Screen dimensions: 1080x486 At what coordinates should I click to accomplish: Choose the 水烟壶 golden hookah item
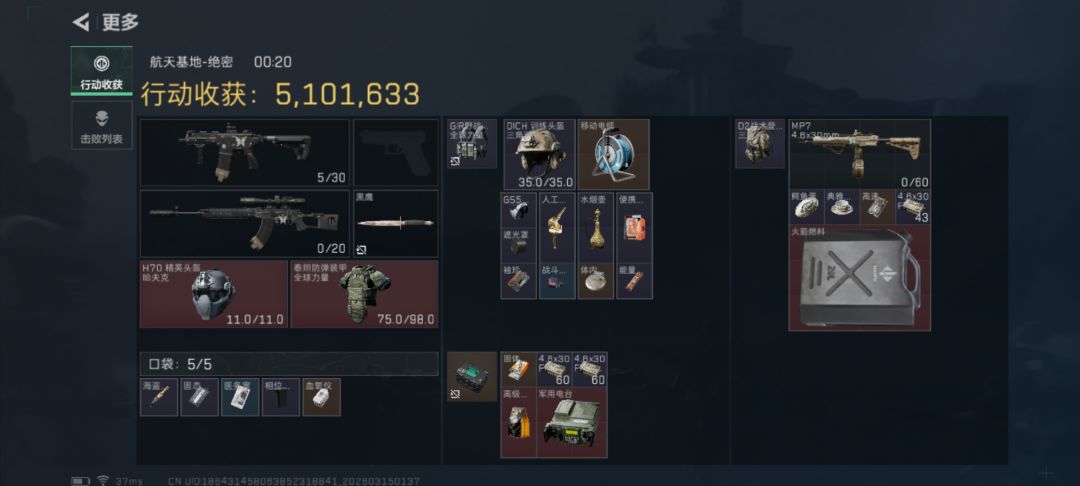(595, 227)
